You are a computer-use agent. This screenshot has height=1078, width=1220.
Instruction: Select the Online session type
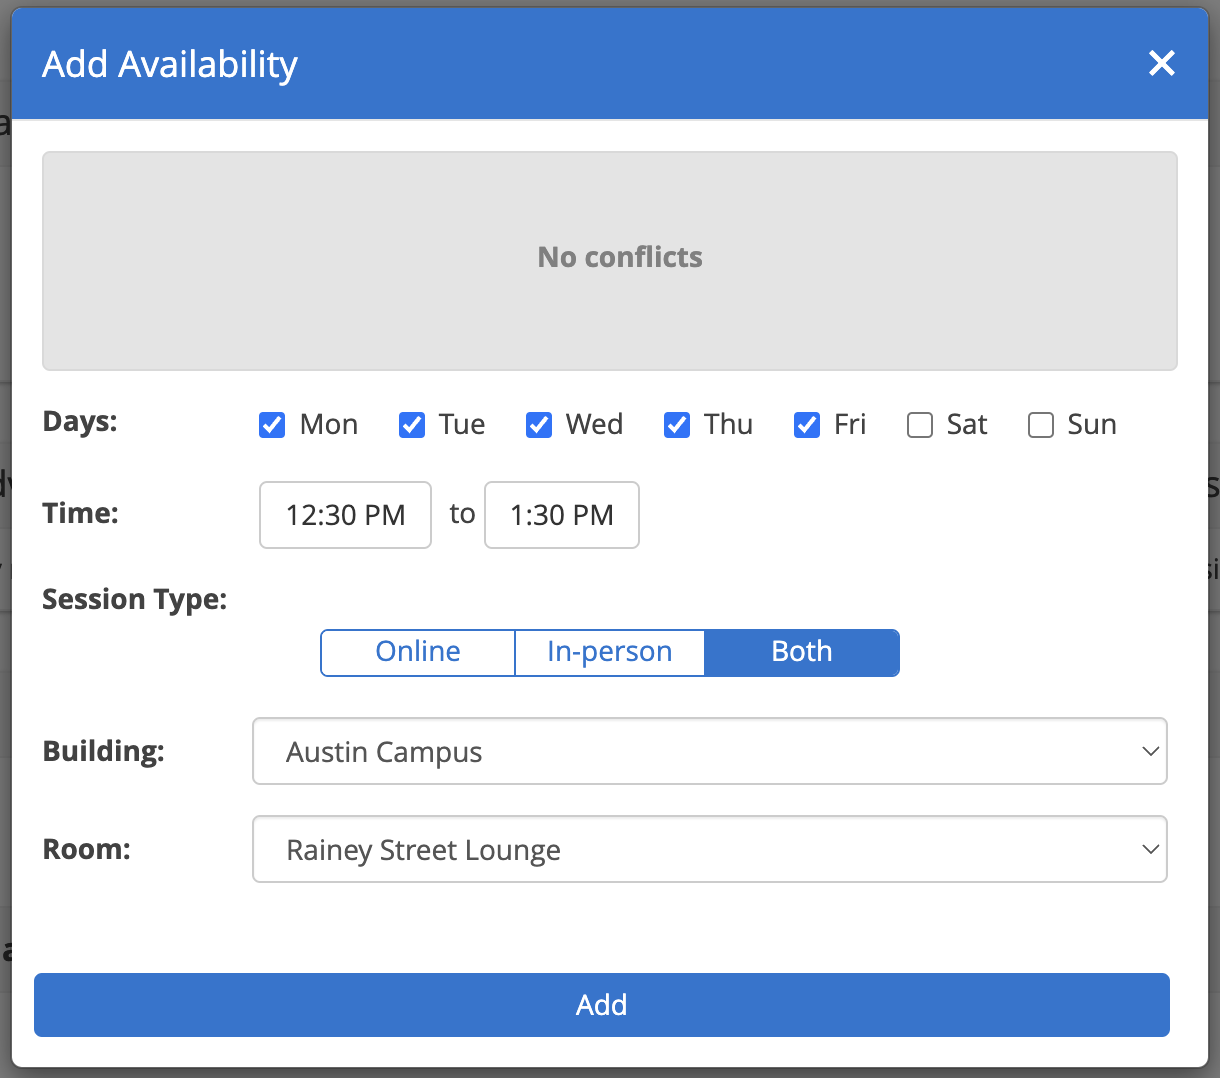click(418, 652)
